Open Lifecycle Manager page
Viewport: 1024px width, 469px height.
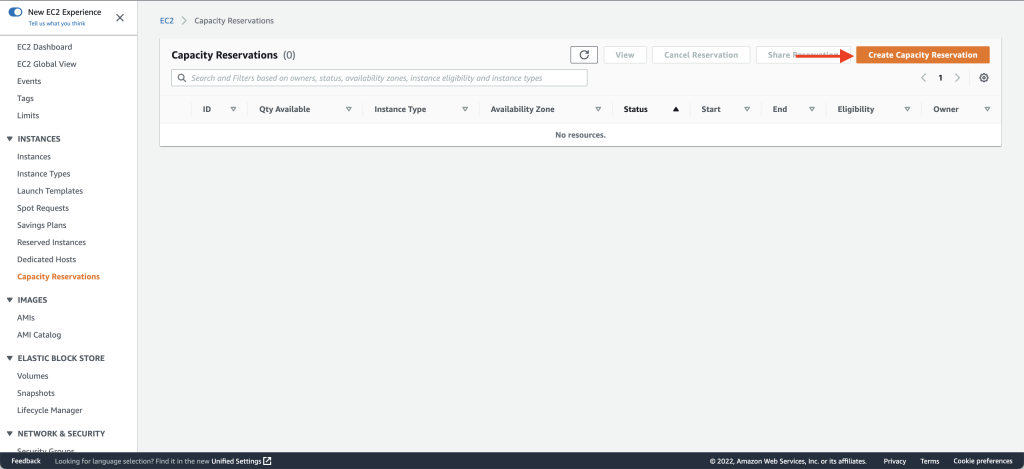(x=50, y=410)
